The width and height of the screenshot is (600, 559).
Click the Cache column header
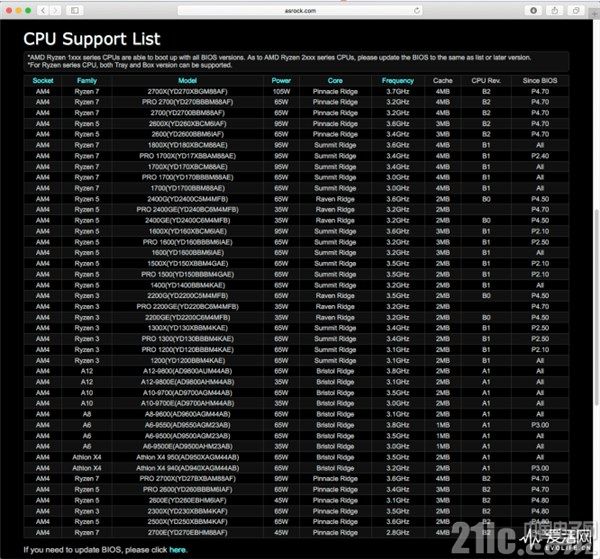[x=443, y=81]
